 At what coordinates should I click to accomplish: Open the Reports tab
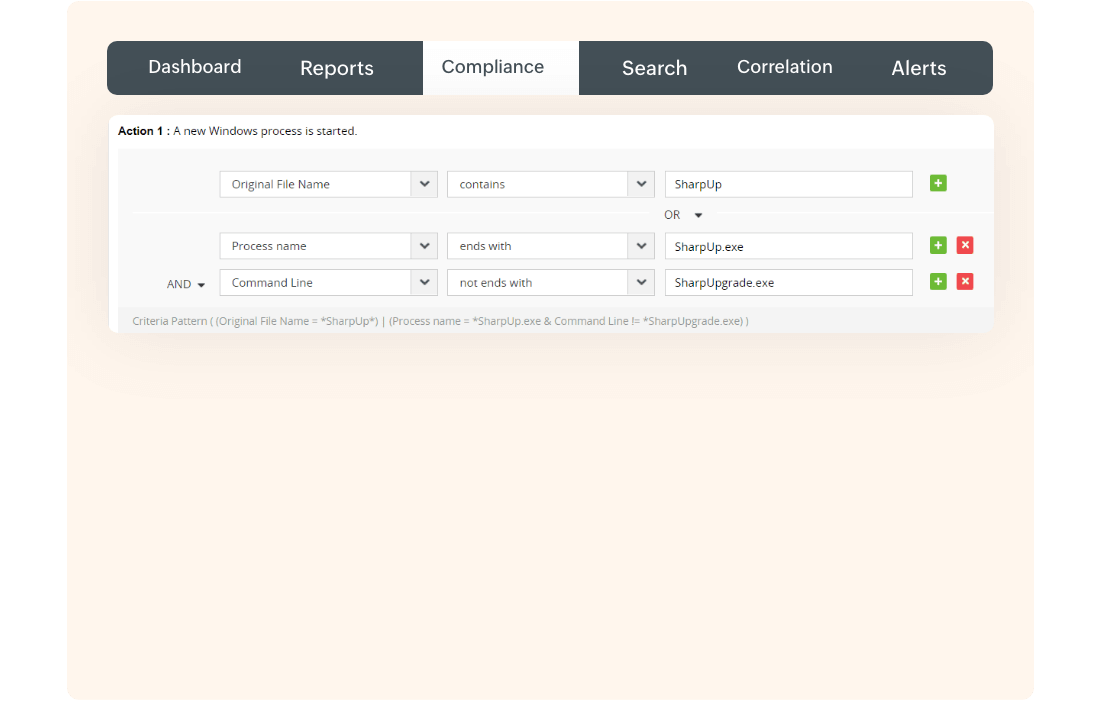[336, 68]
